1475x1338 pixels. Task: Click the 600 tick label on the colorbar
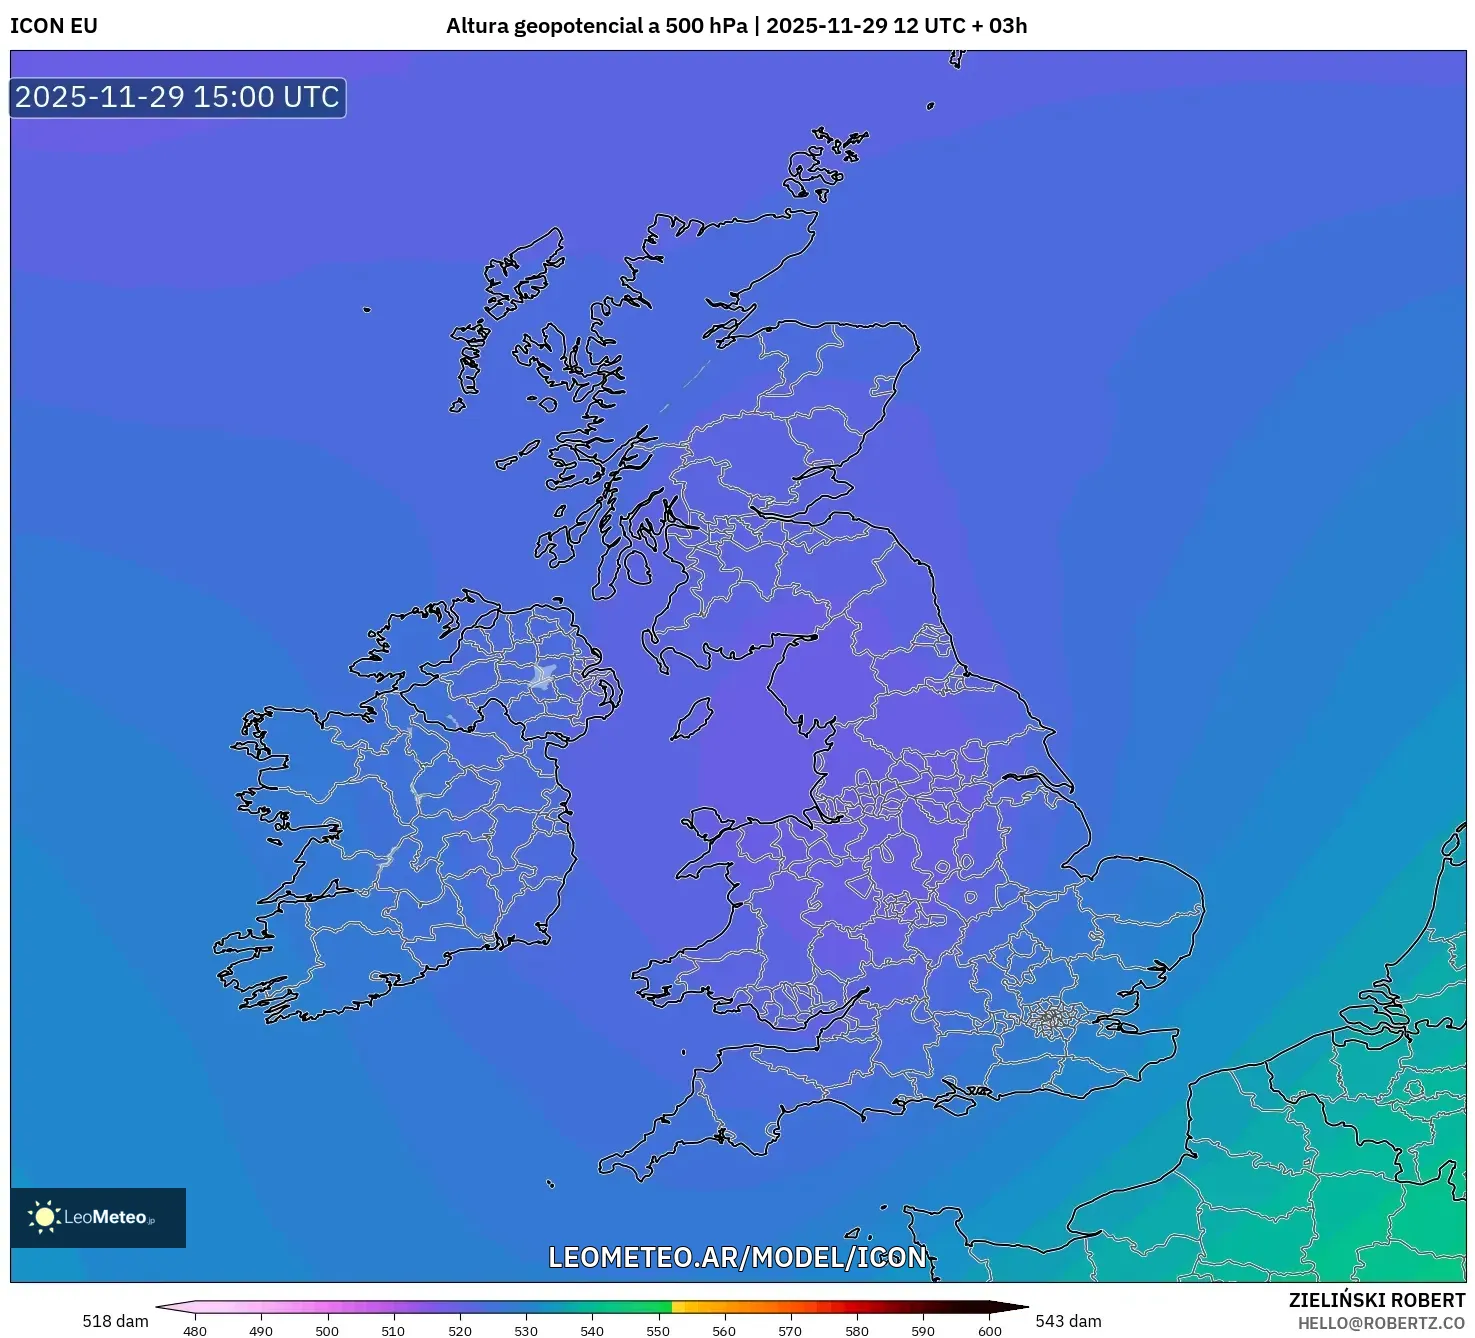[x=989, y=1331]
